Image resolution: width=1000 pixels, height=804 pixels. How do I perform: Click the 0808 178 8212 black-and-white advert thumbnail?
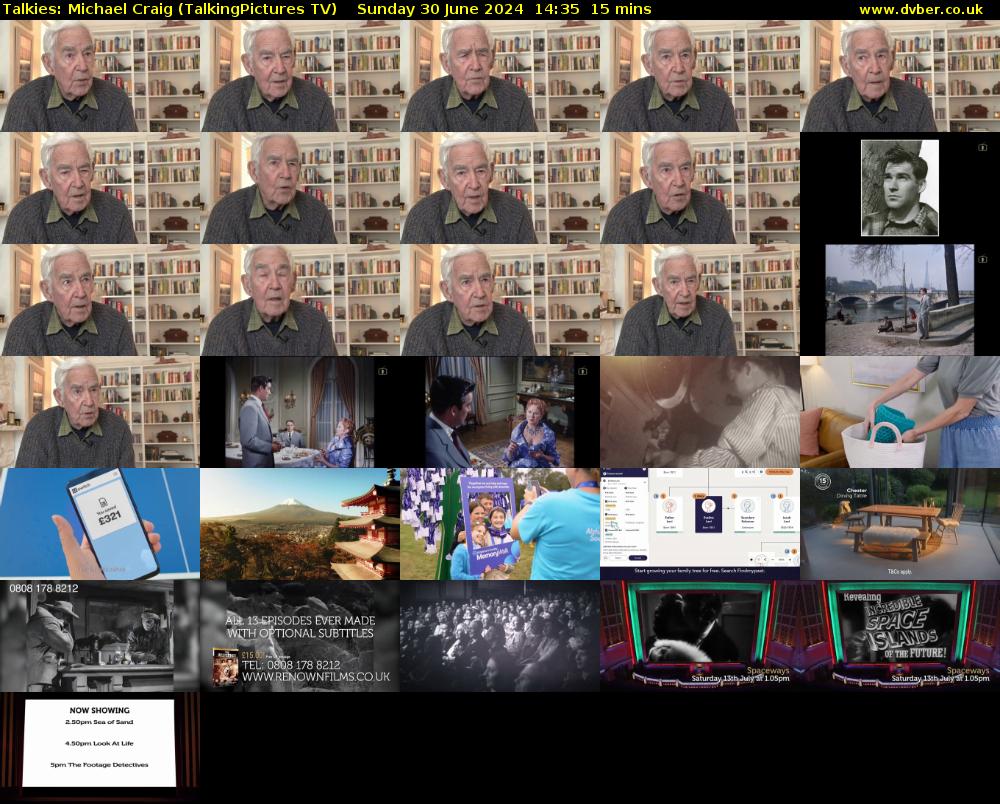tap(100, 636)
